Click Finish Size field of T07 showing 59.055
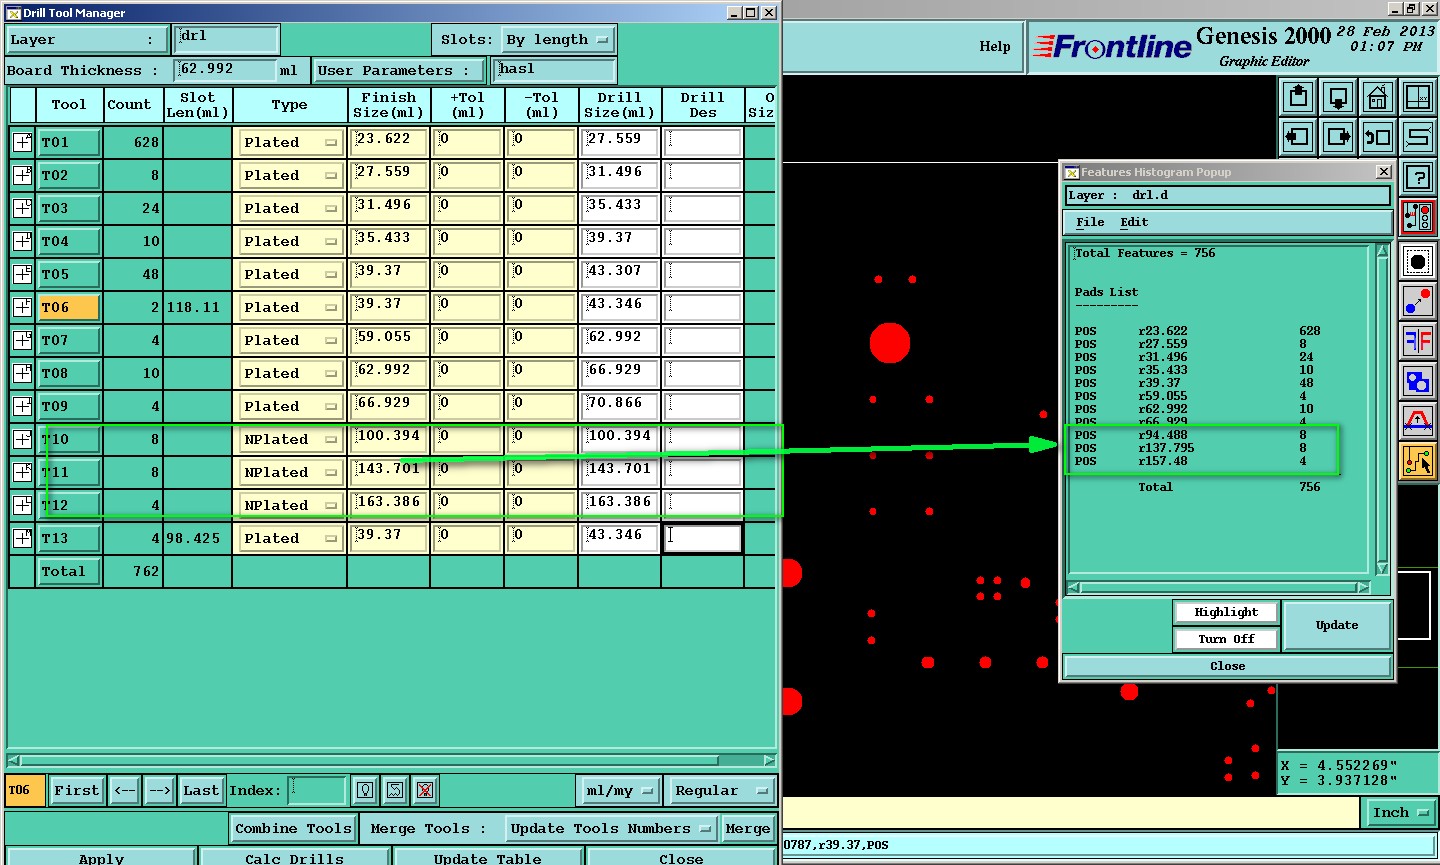Viewport: 1440px width, 865px height. (389, 340)
